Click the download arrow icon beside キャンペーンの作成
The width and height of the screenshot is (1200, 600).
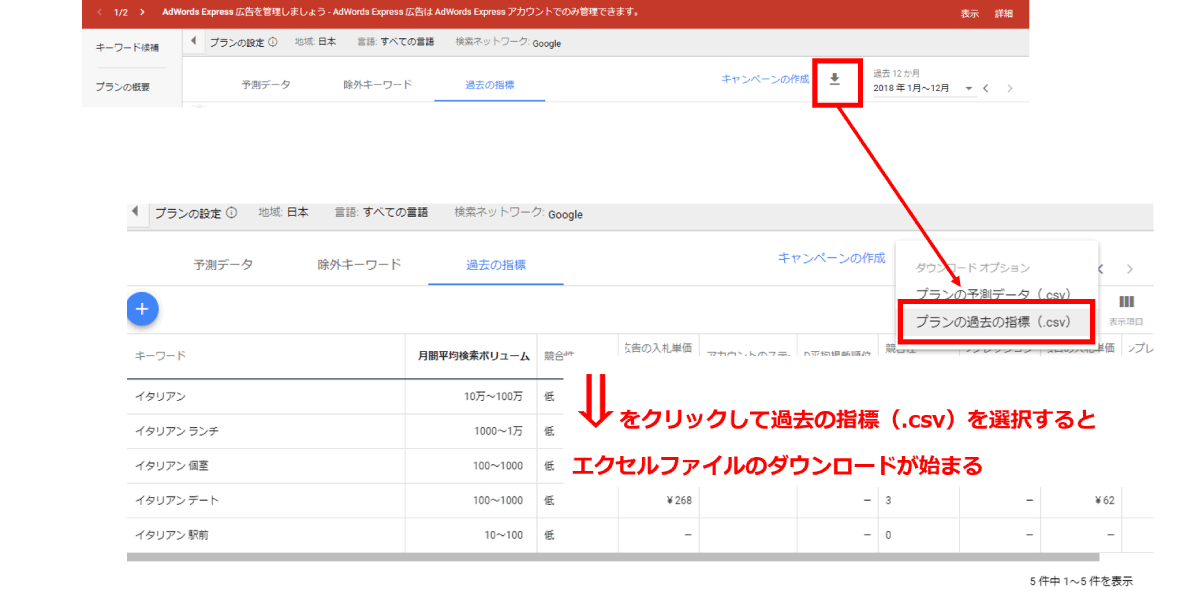pyautogui.click(x=835, y=80)
